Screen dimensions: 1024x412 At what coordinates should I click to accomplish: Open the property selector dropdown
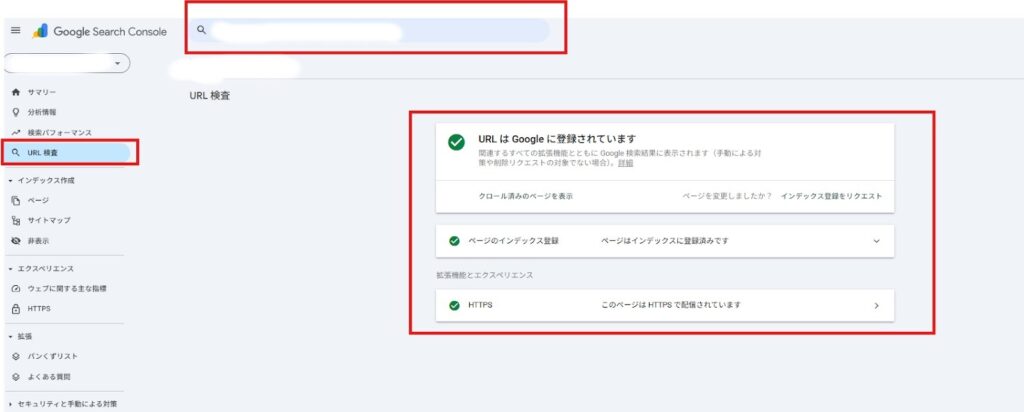click(x=67, y=63)
